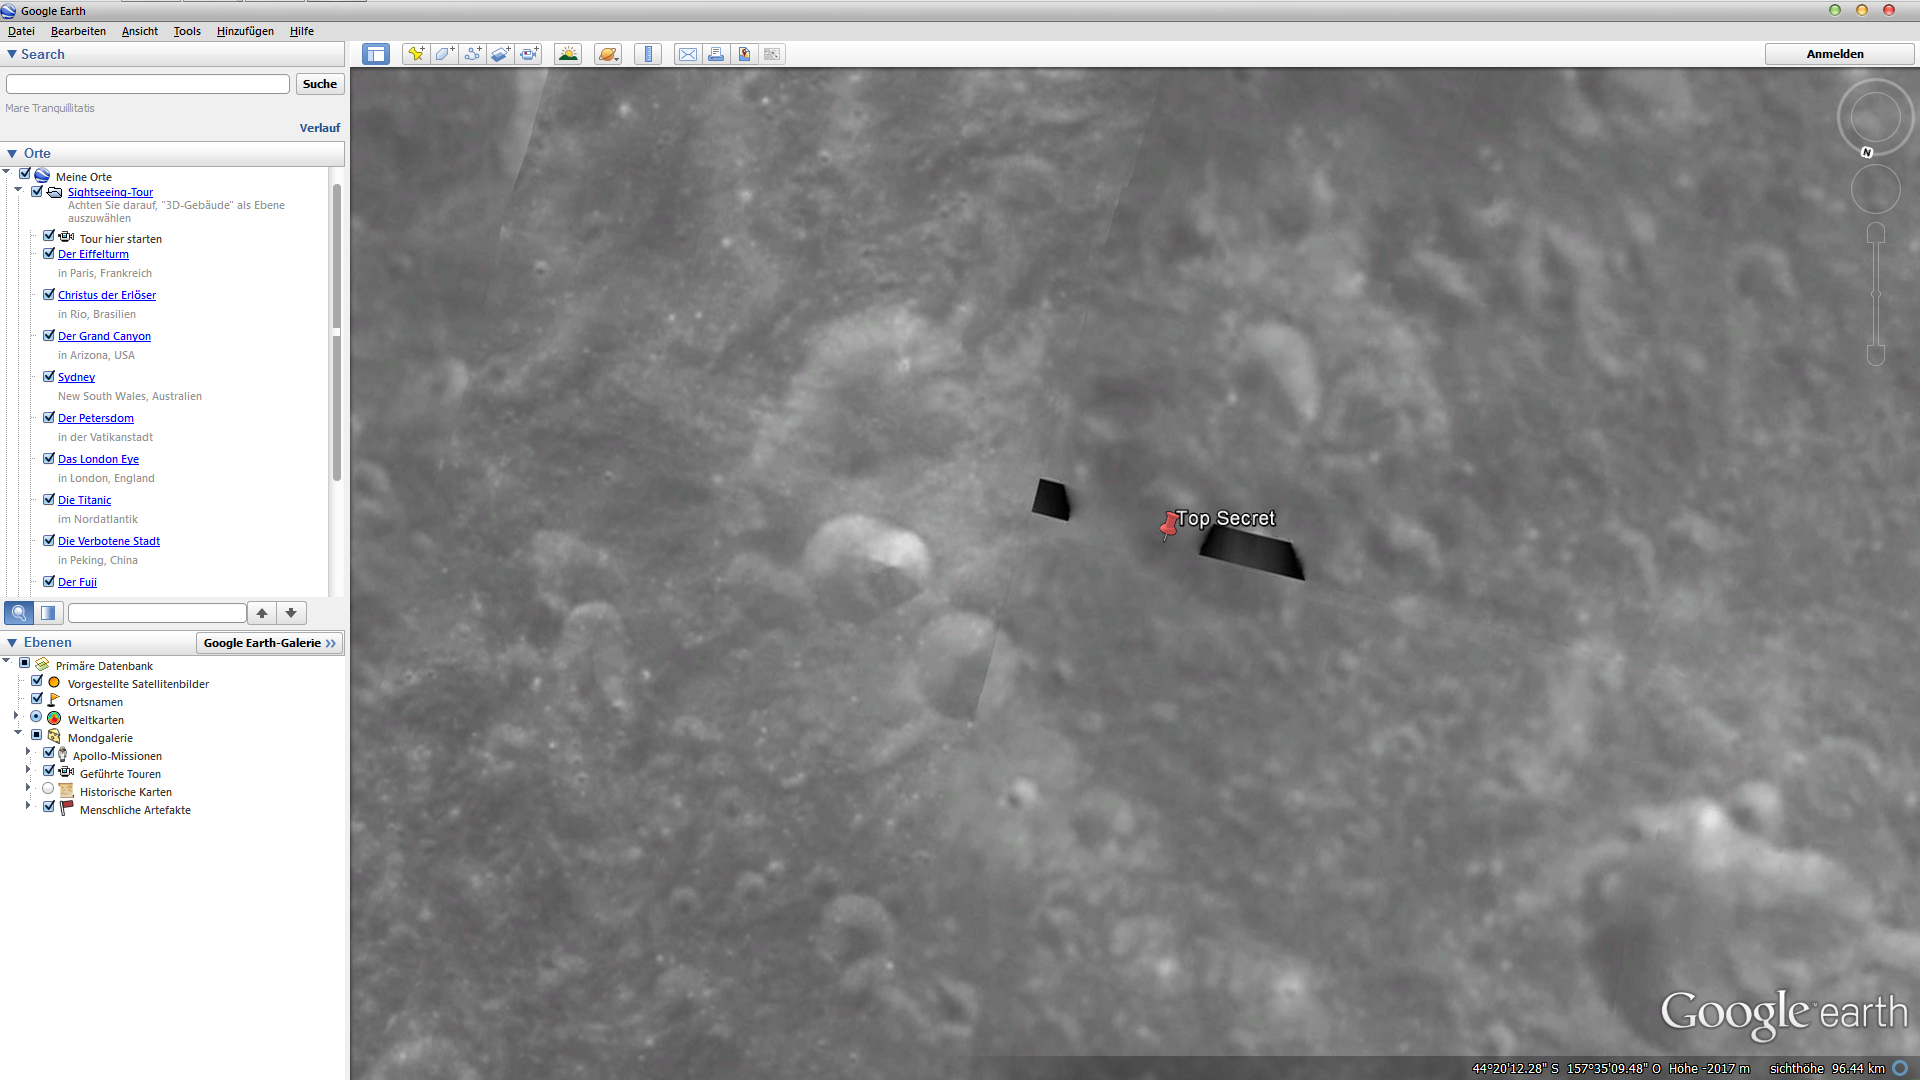Open the Email view tool

688,54
